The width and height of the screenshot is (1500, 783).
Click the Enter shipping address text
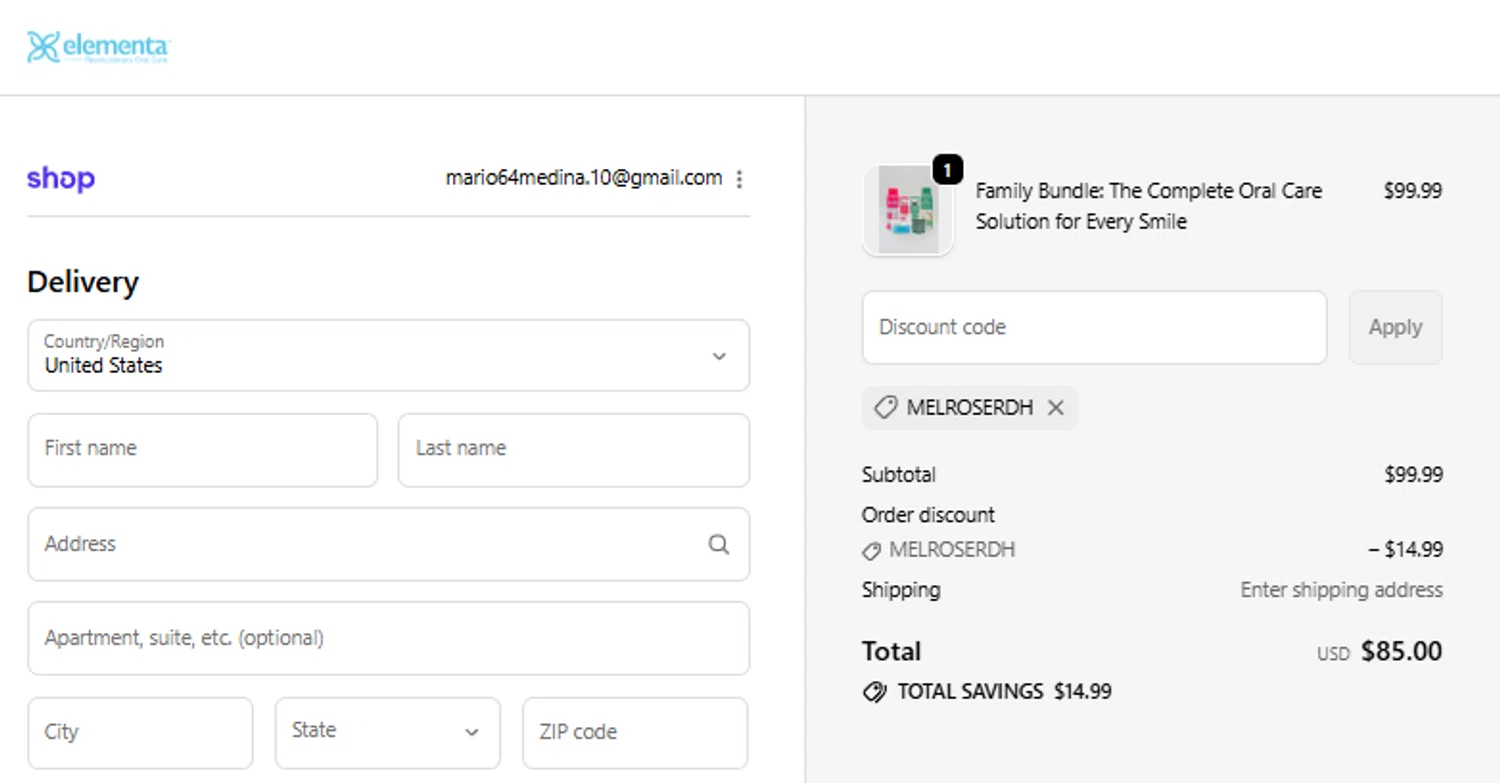point(1341,590)
